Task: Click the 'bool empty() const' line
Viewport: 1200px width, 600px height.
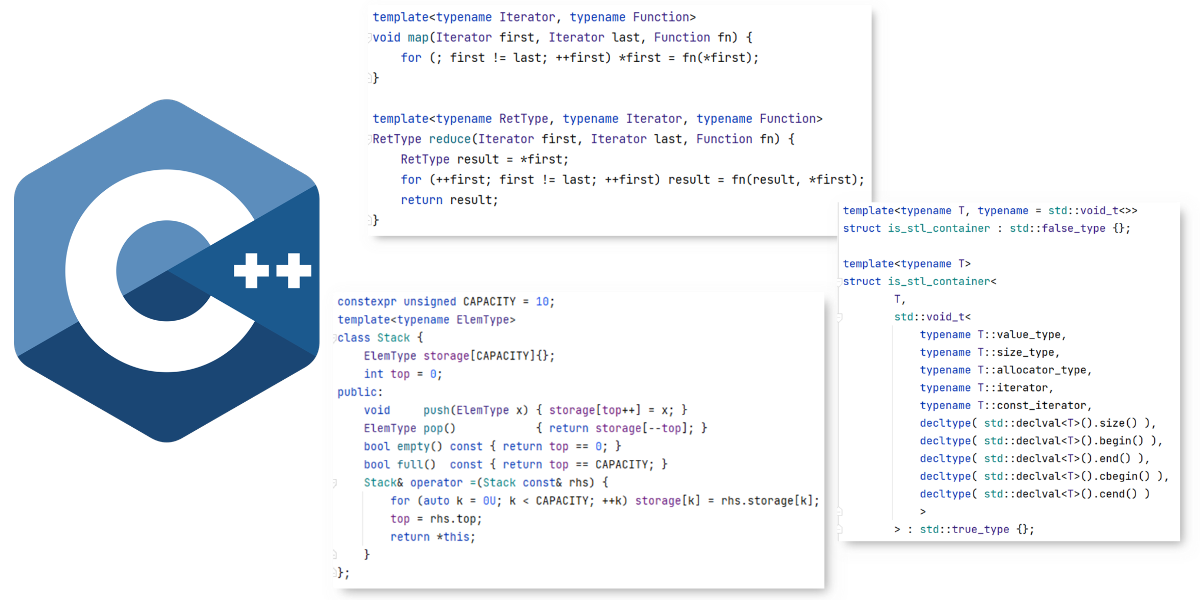Action: pyautogui.click(x=492, y=446)
